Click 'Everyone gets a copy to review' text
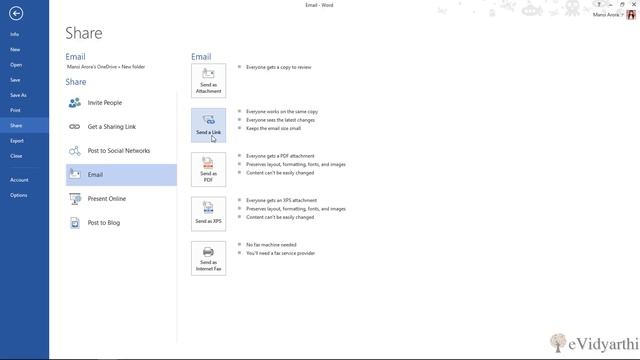Screen dimensions: 640x360 click(x=279, y=67)
